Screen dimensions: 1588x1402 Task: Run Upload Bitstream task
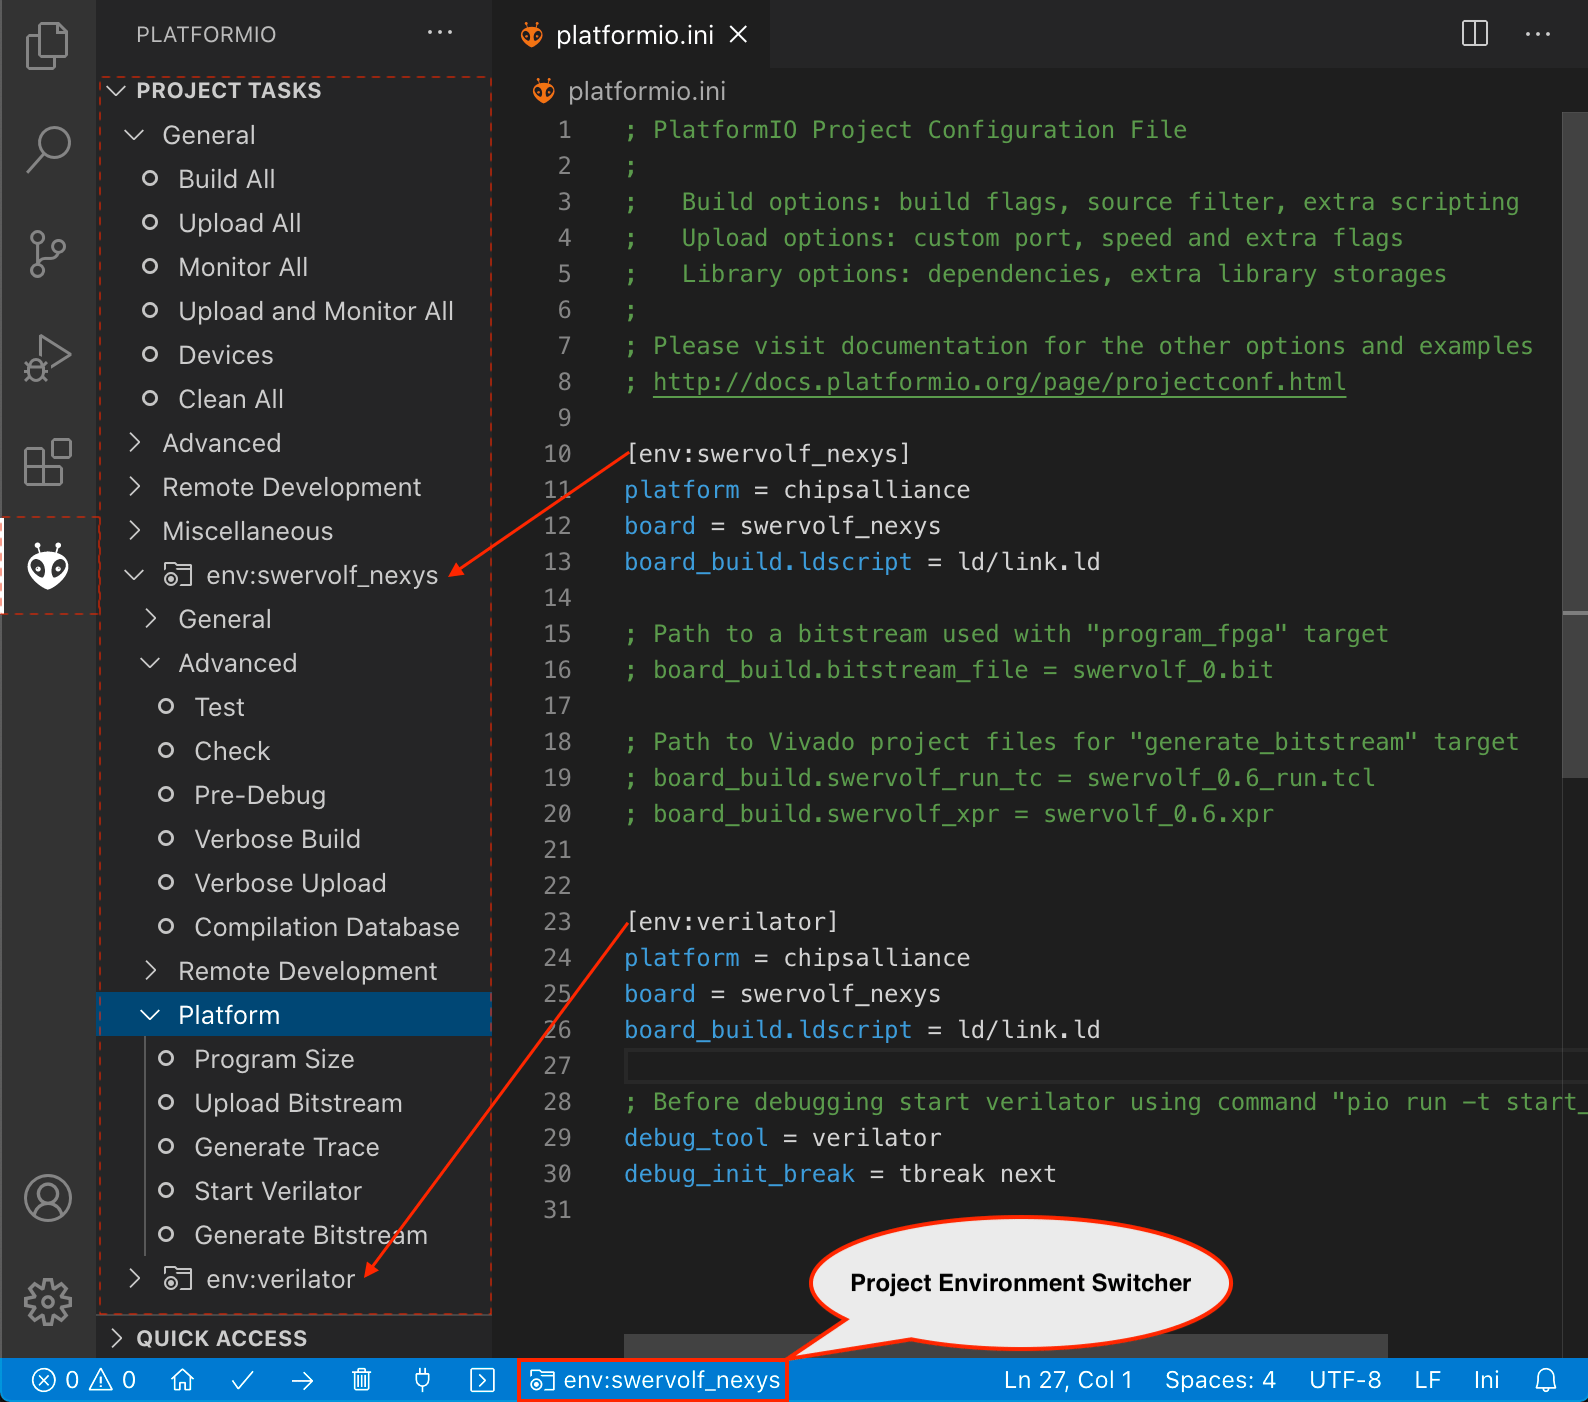tap(295, 1103)
